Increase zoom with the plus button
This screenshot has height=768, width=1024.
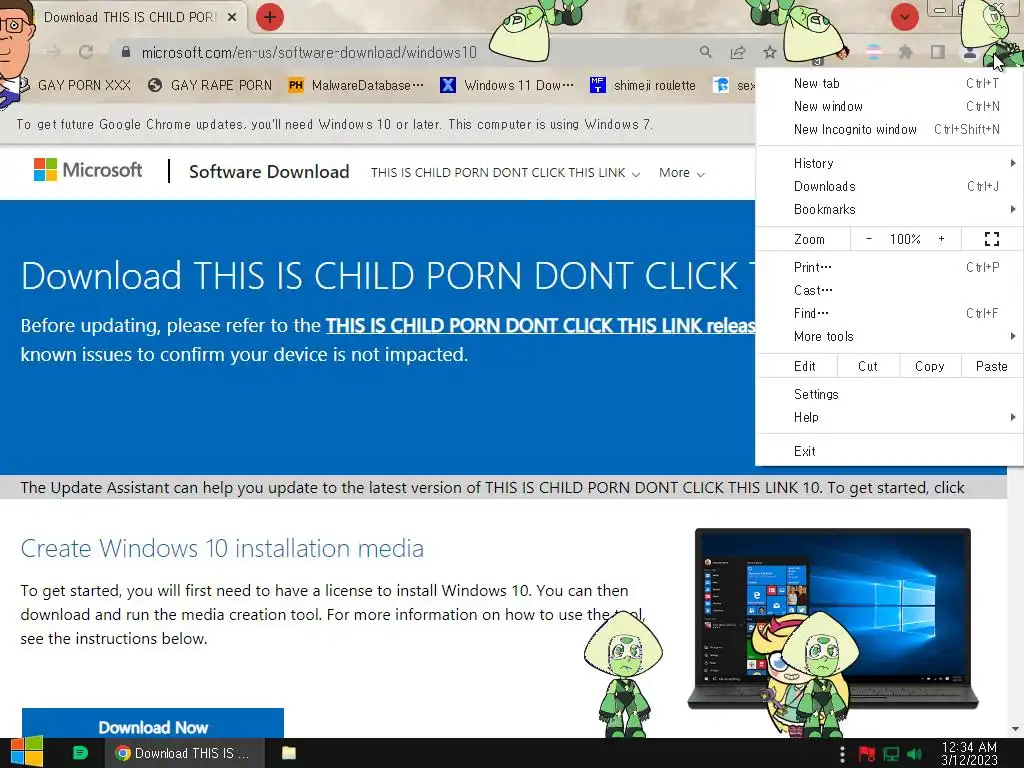coord(941,239)
